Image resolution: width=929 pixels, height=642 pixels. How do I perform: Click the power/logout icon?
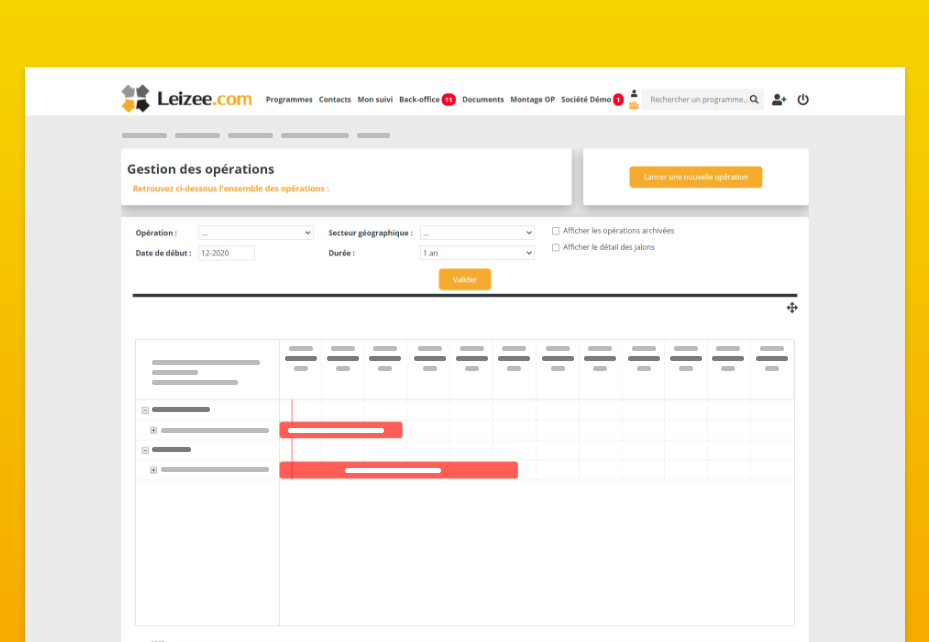(803, 99)
